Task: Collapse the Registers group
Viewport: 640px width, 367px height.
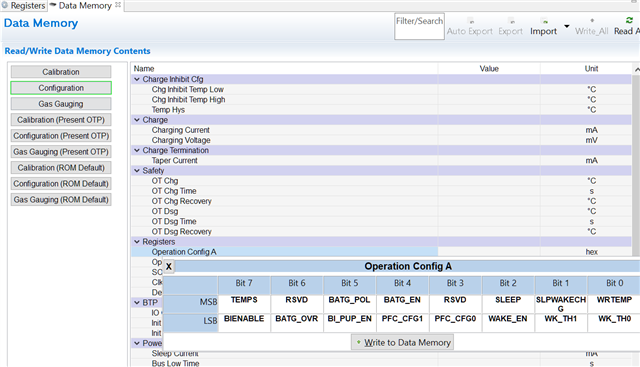Action: [137, 242]
